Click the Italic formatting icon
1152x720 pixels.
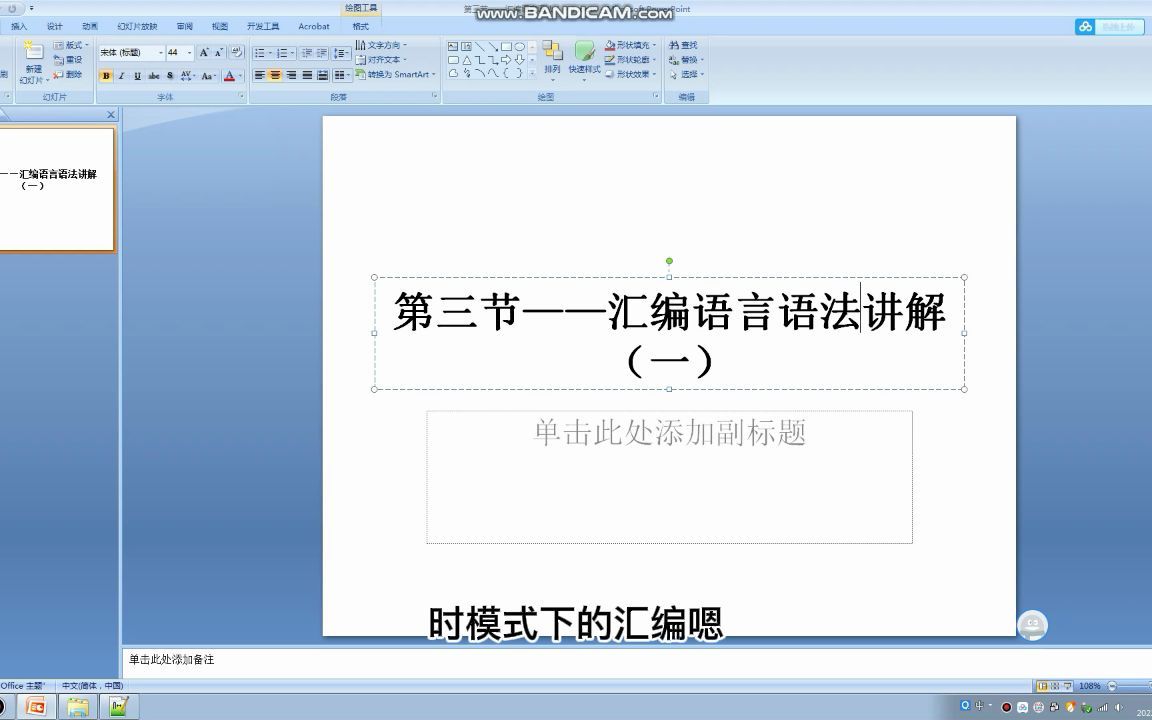(122, 75)
